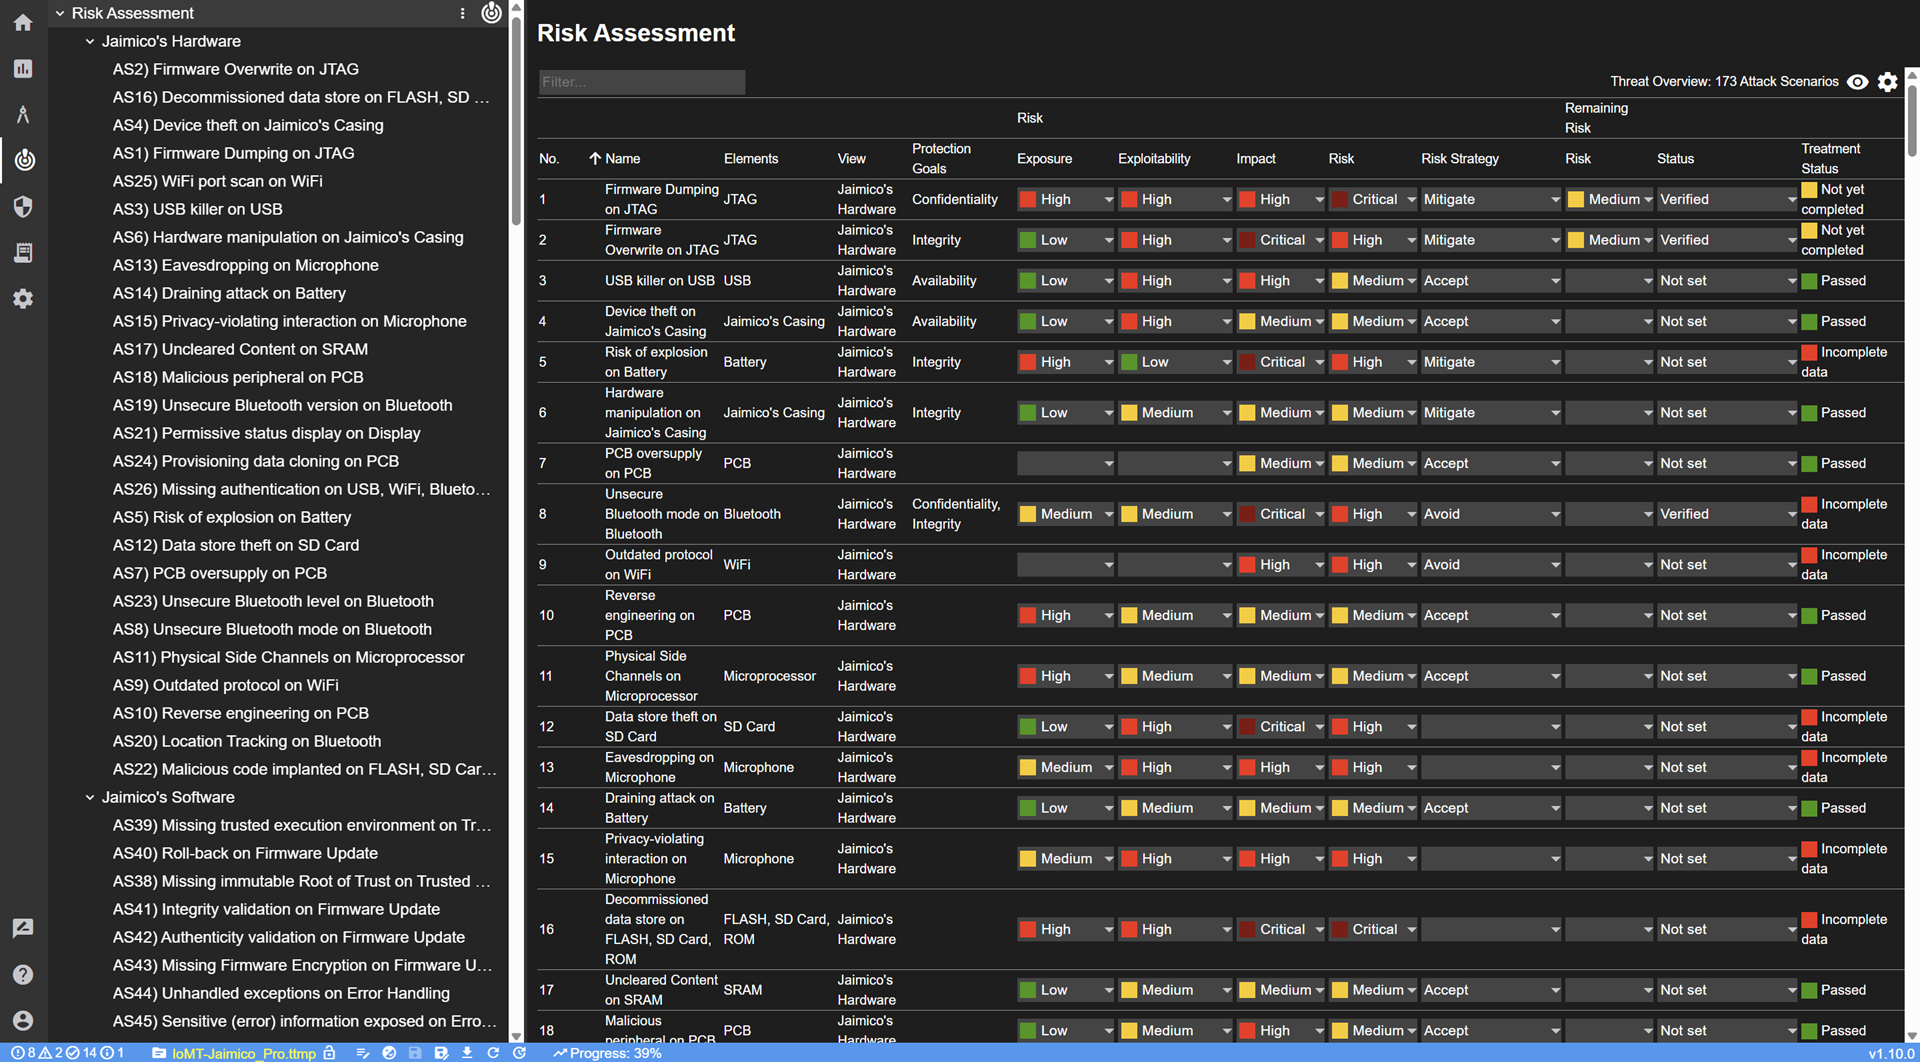Click the red Exposure swatch in row 5
1920x1062 pixels.
point(1027,362)
